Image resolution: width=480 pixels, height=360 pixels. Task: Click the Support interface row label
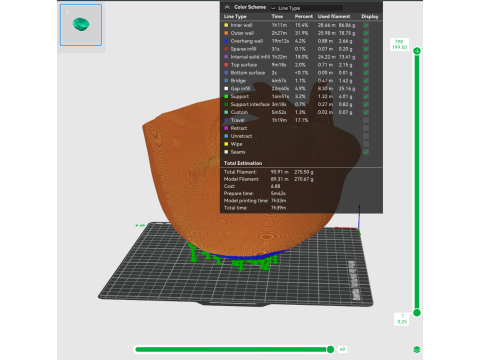[250, 104]
